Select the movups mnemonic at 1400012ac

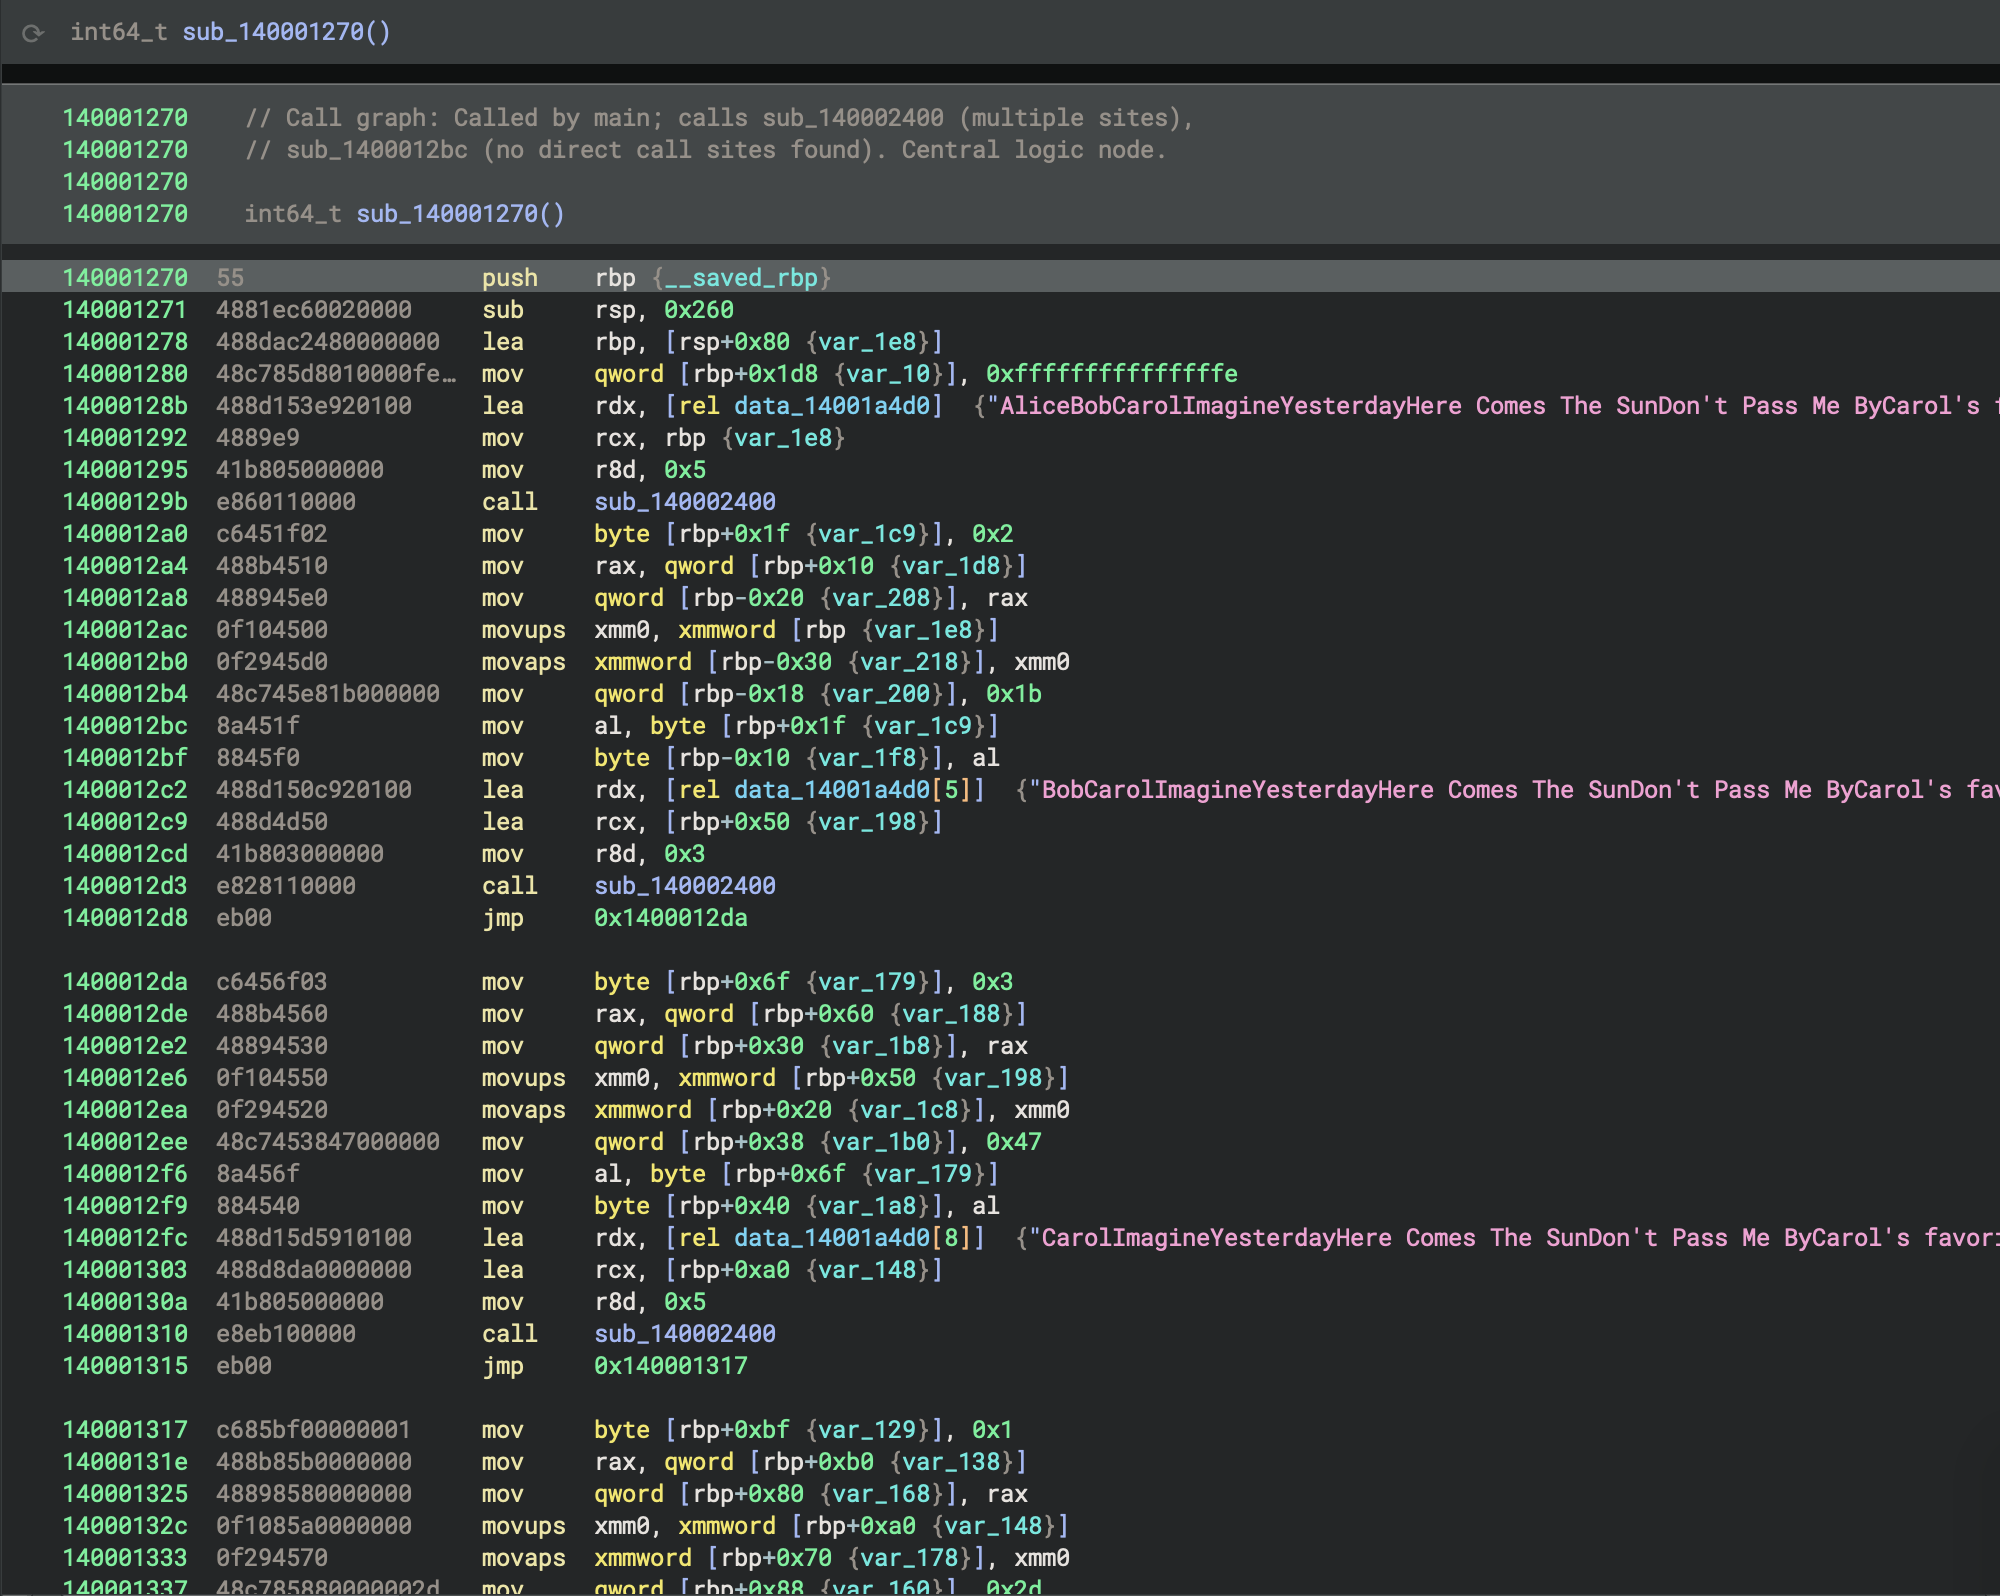coord(523,630)
